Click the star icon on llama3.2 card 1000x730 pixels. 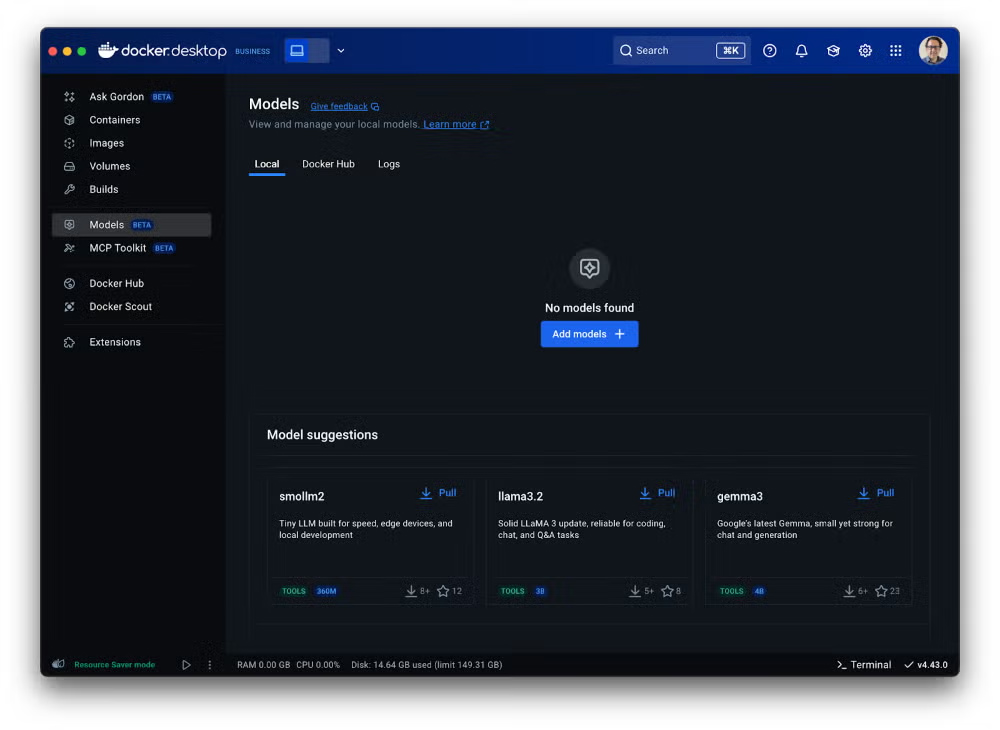[x=667, y=591]
